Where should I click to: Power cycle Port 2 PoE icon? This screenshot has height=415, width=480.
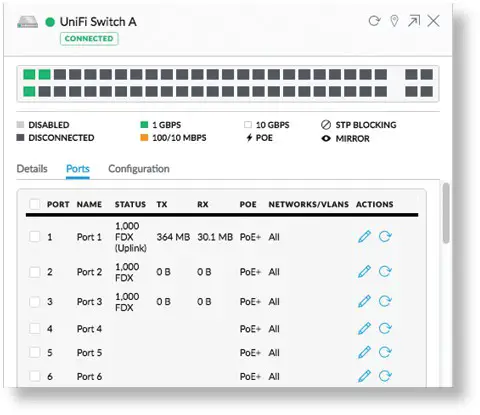pyautogui.click(x=385, y=272)
